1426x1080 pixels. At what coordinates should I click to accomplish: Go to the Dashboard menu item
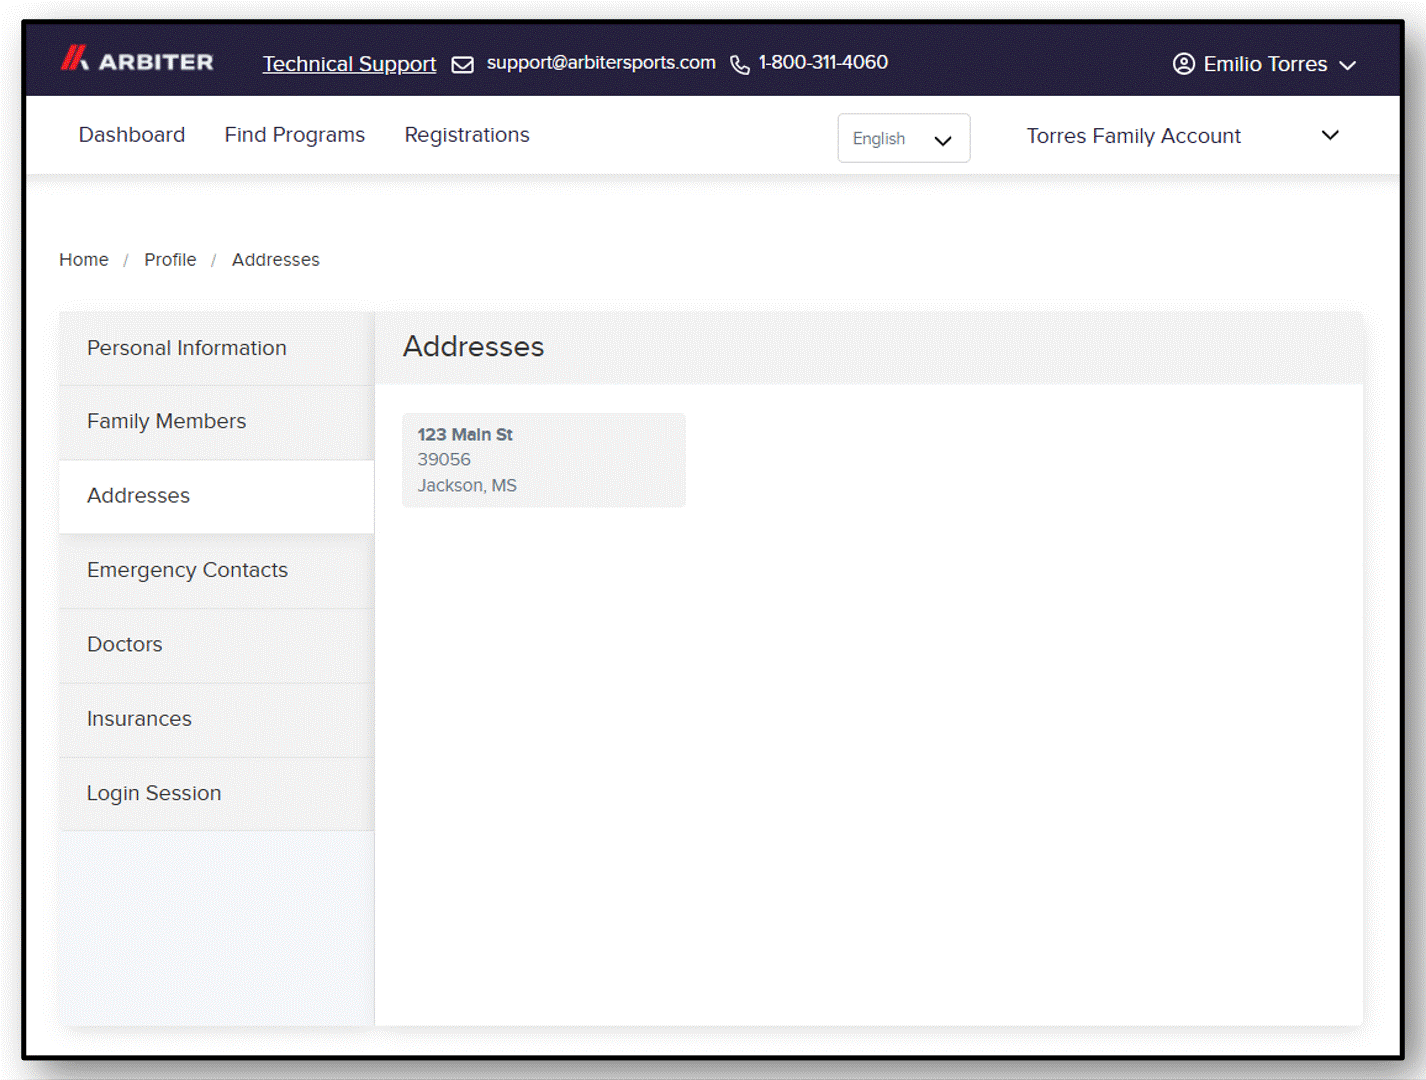pos(132,135)
